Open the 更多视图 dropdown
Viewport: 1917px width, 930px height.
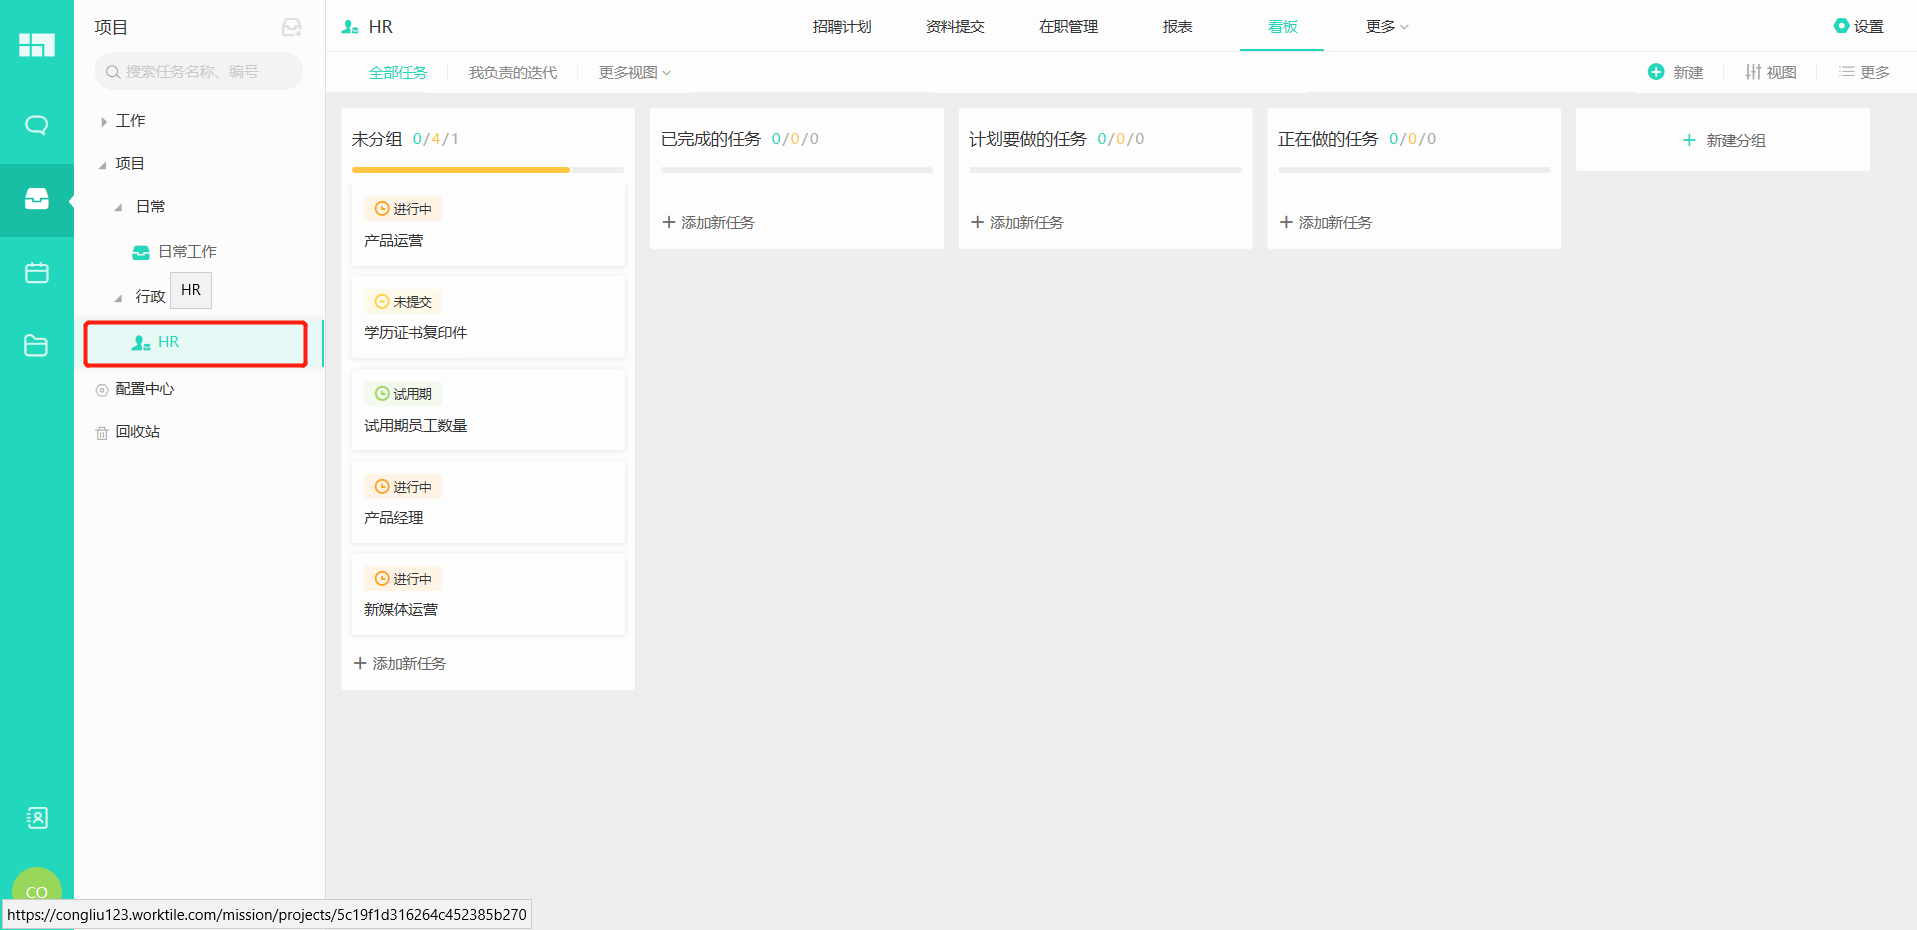pyautogui.click(x=634, y=73)
